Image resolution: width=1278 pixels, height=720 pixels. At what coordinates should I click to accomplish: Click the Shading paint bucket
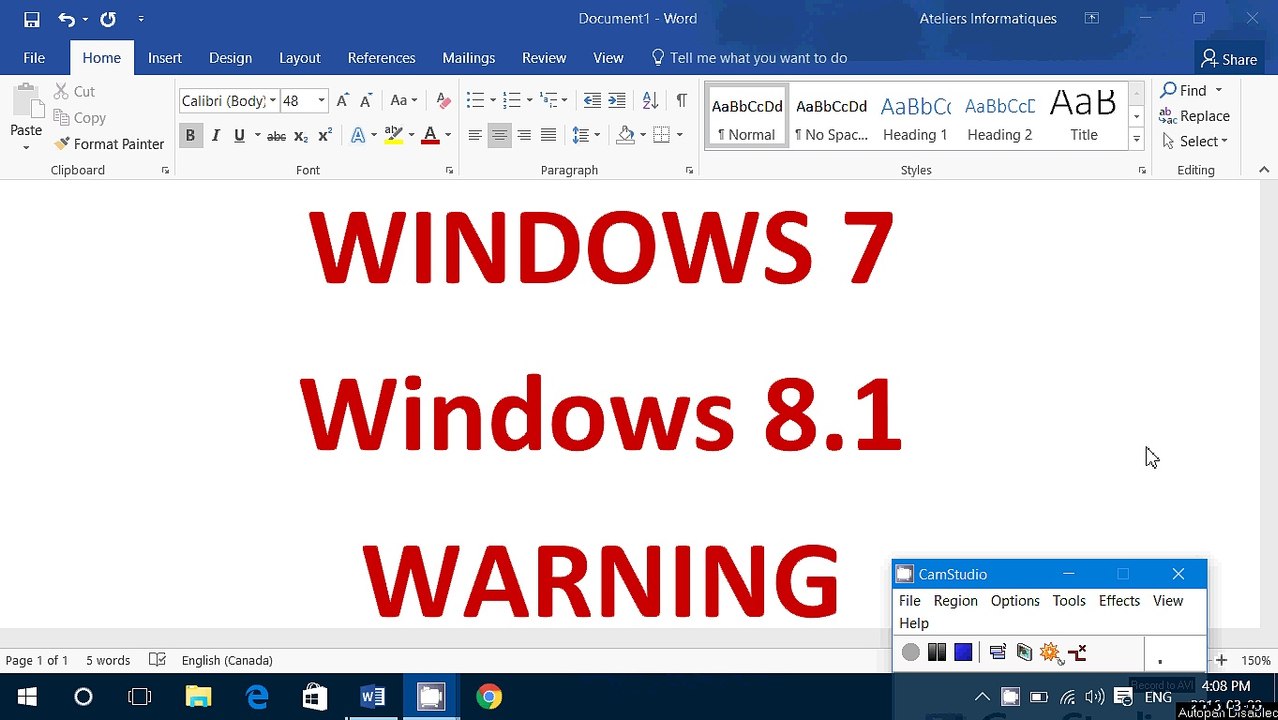coord(626,135)
